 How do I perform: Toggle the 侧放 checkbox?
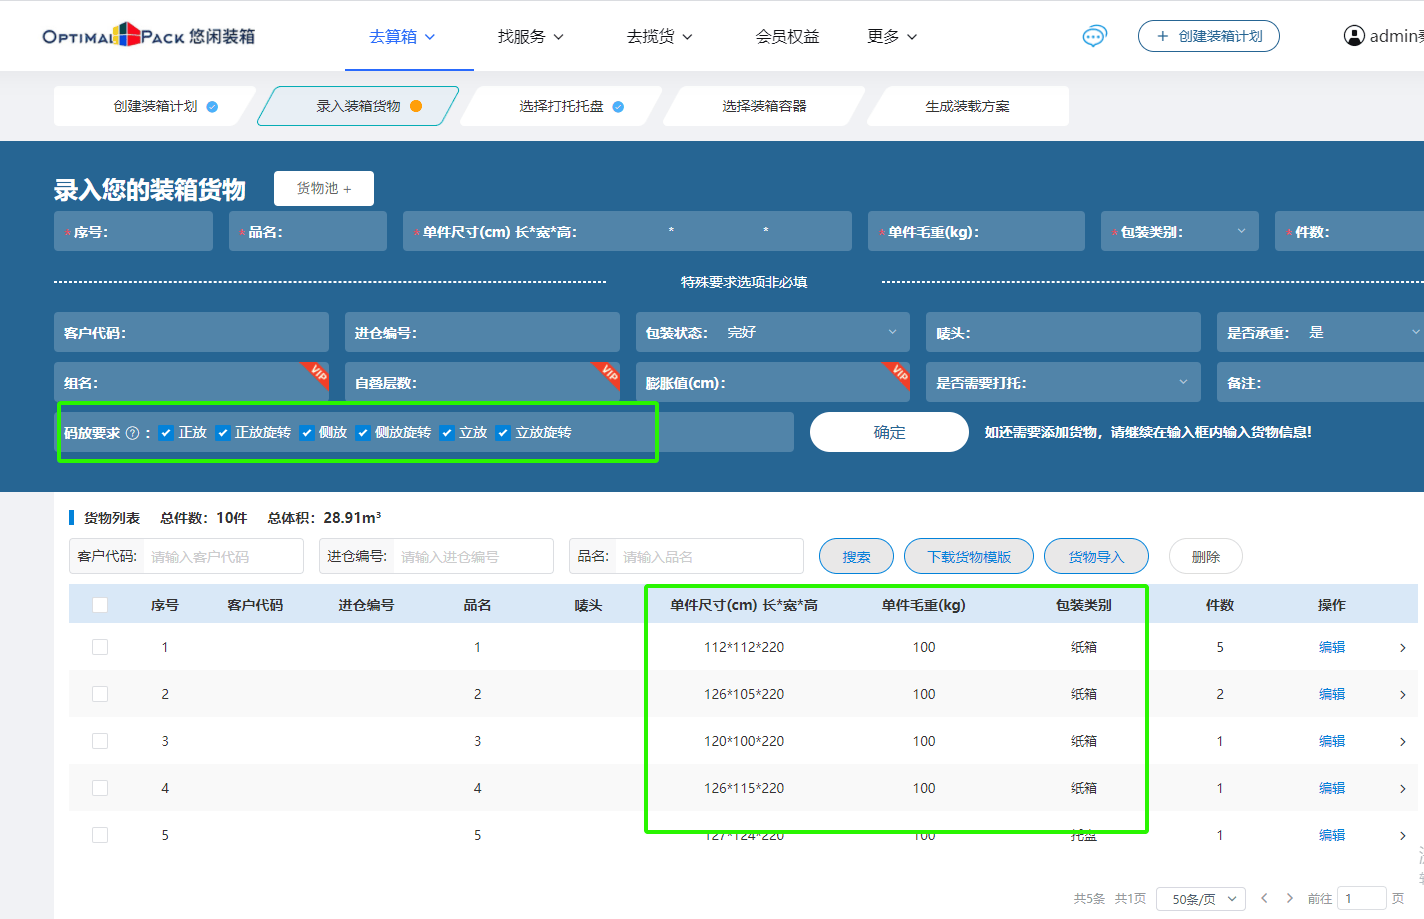pyautogui.click(x=307, y=433)
